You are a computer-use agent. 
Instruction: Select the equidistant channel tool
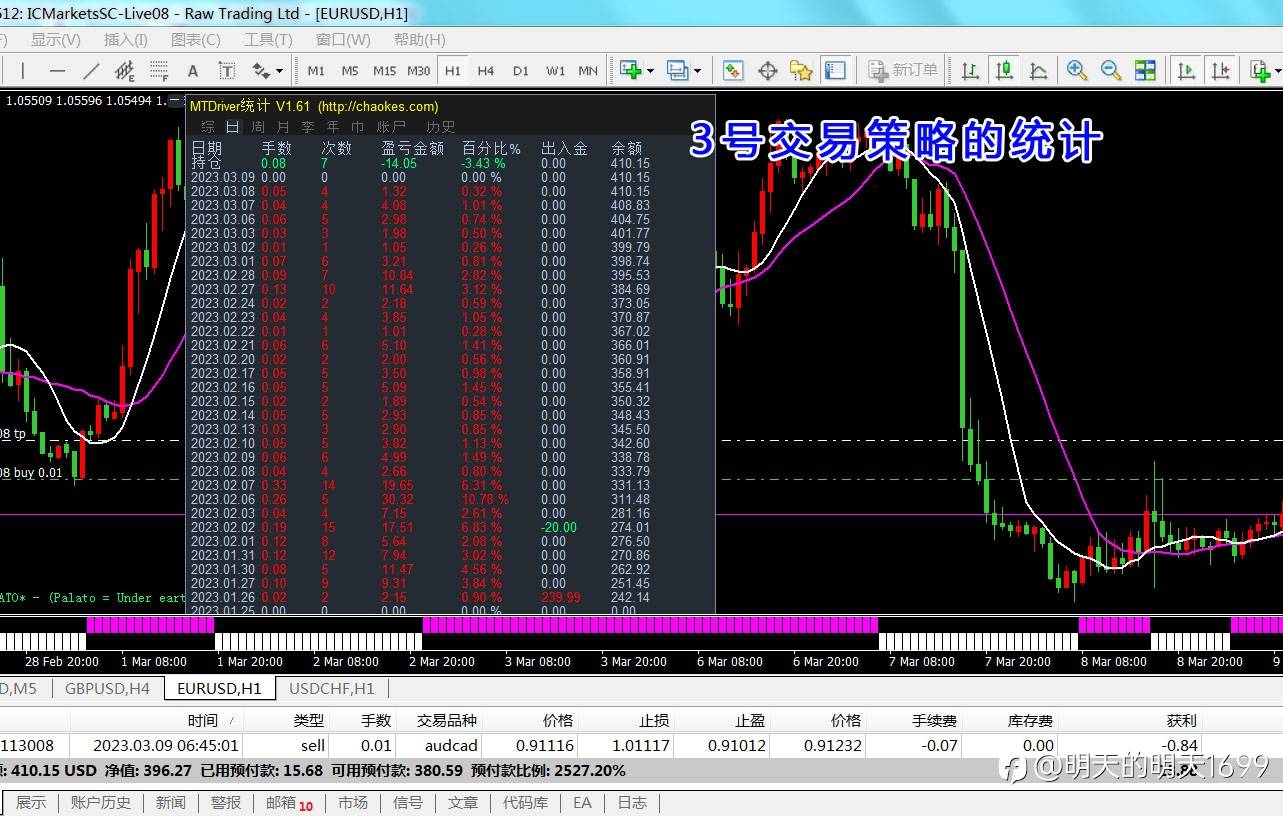point(125,71)
